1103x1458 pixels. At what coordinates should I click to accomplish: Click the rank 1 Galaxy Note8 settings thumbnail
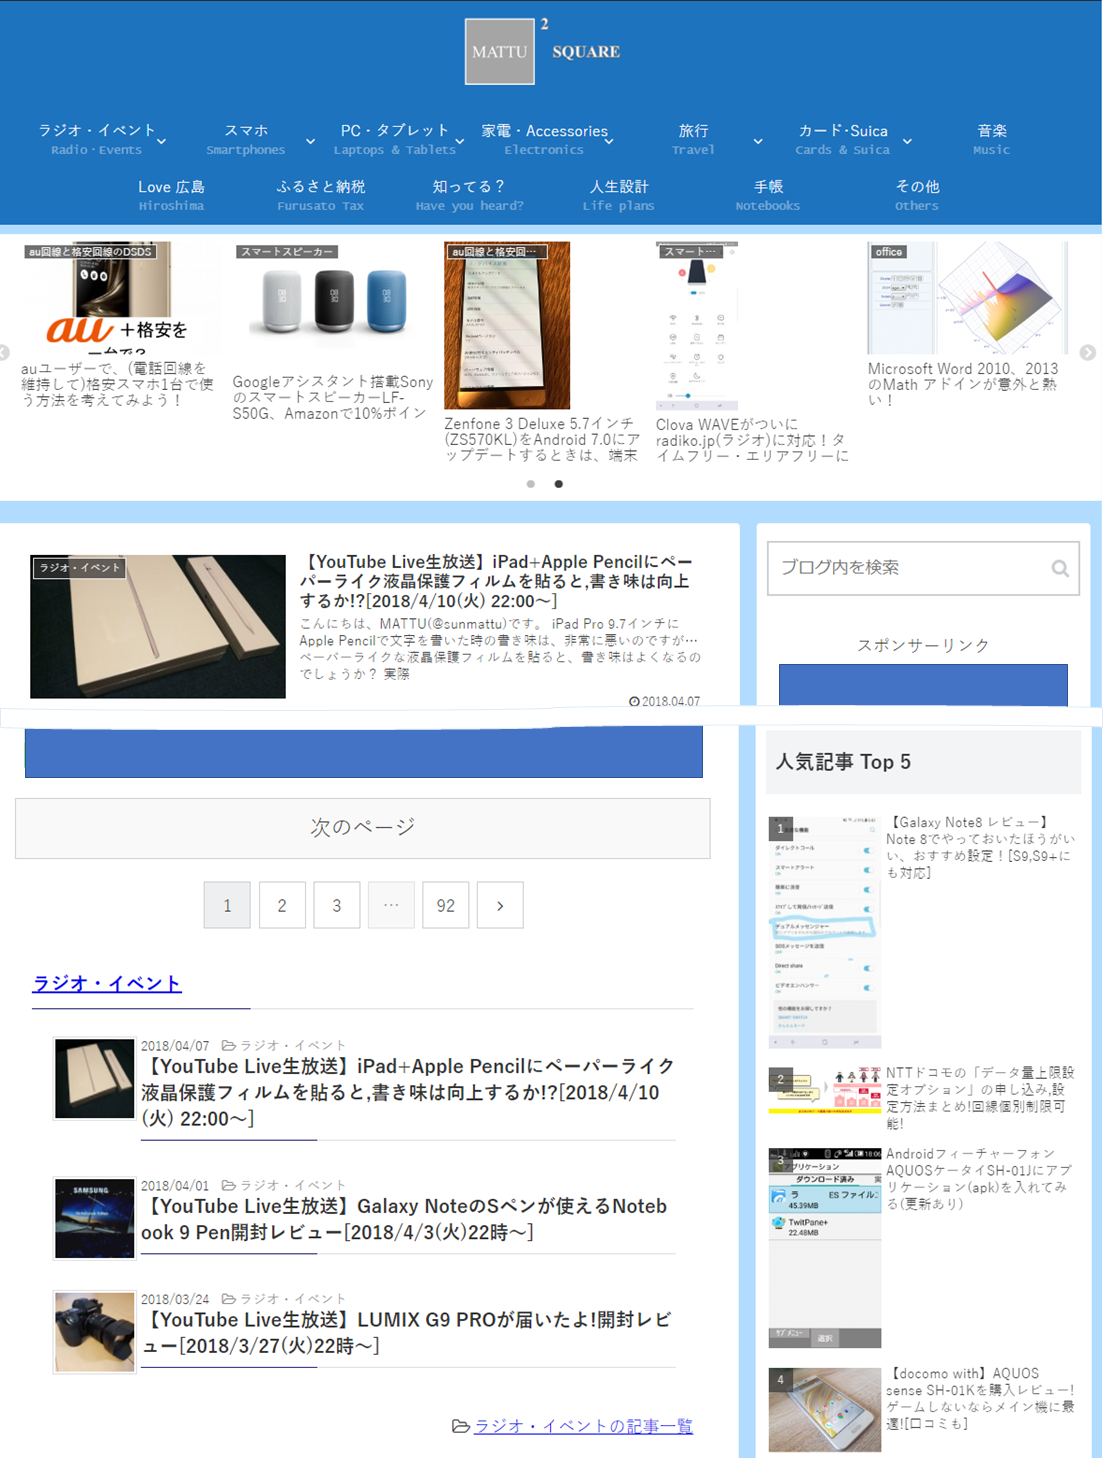click(825, 932)
